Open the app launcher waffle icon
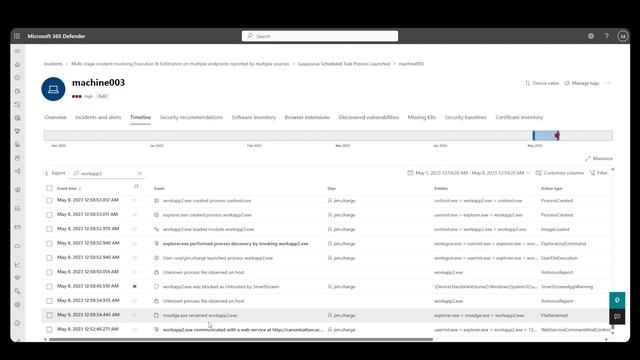This screenshot has height=360, width=640. tap(17, 36)
